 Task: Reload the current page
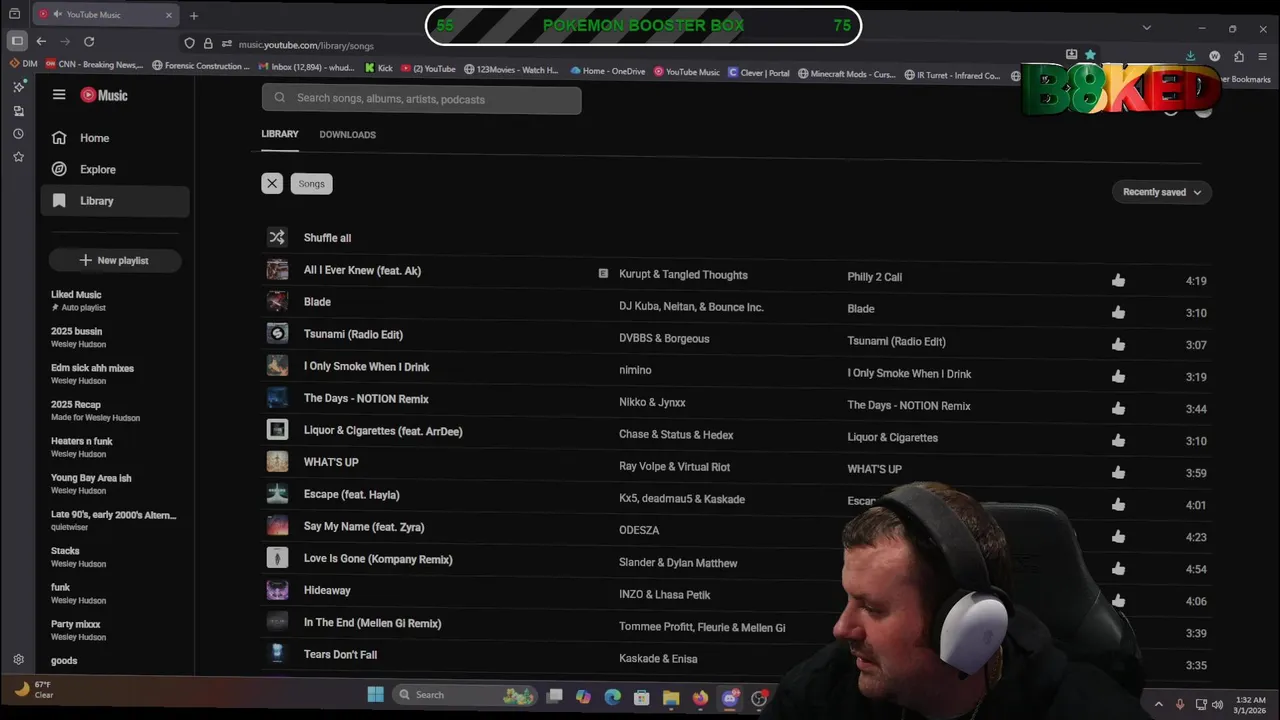pos(89,41)
